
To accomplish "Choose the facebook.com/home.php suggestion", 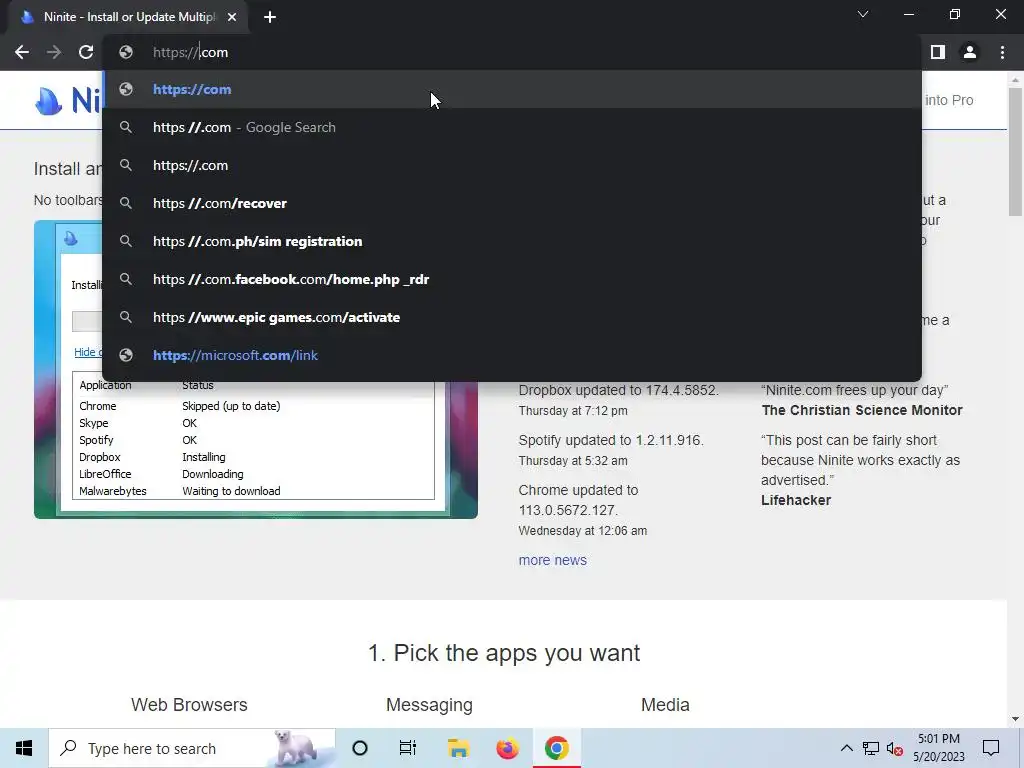I will pos(512,279).
